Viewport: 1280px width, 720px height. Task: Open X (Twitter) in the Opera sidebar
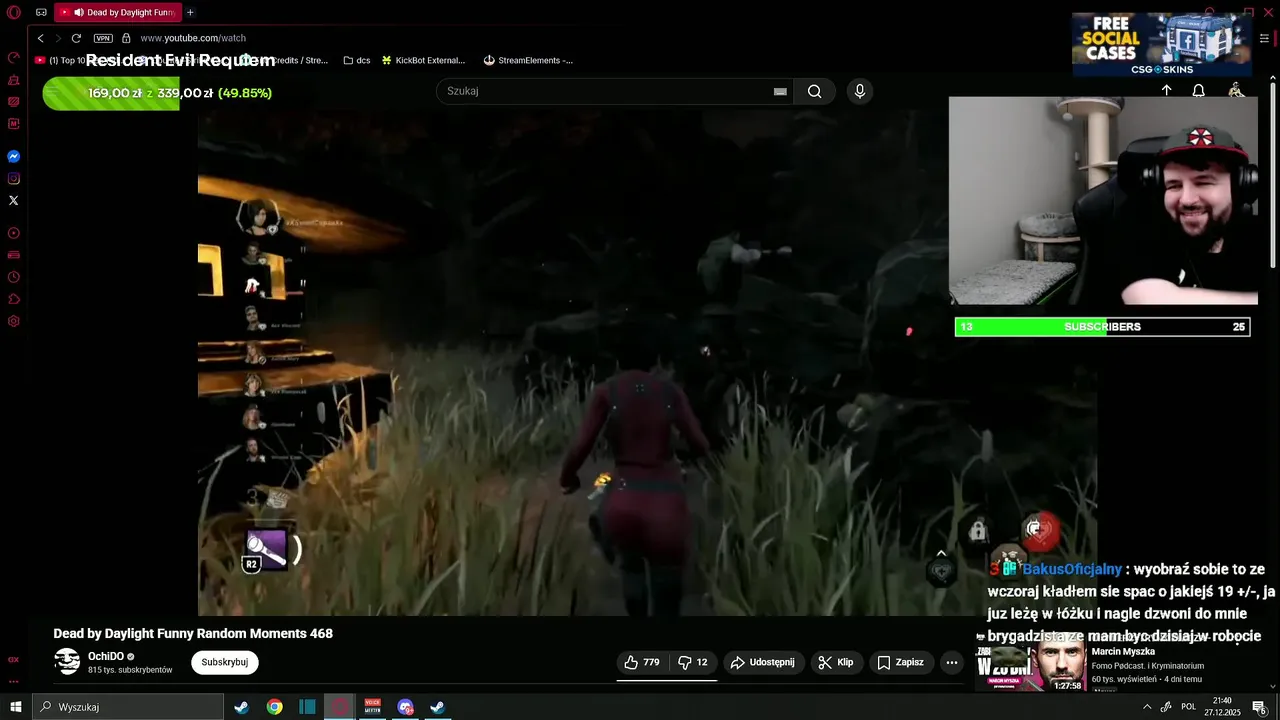(14, 201)
